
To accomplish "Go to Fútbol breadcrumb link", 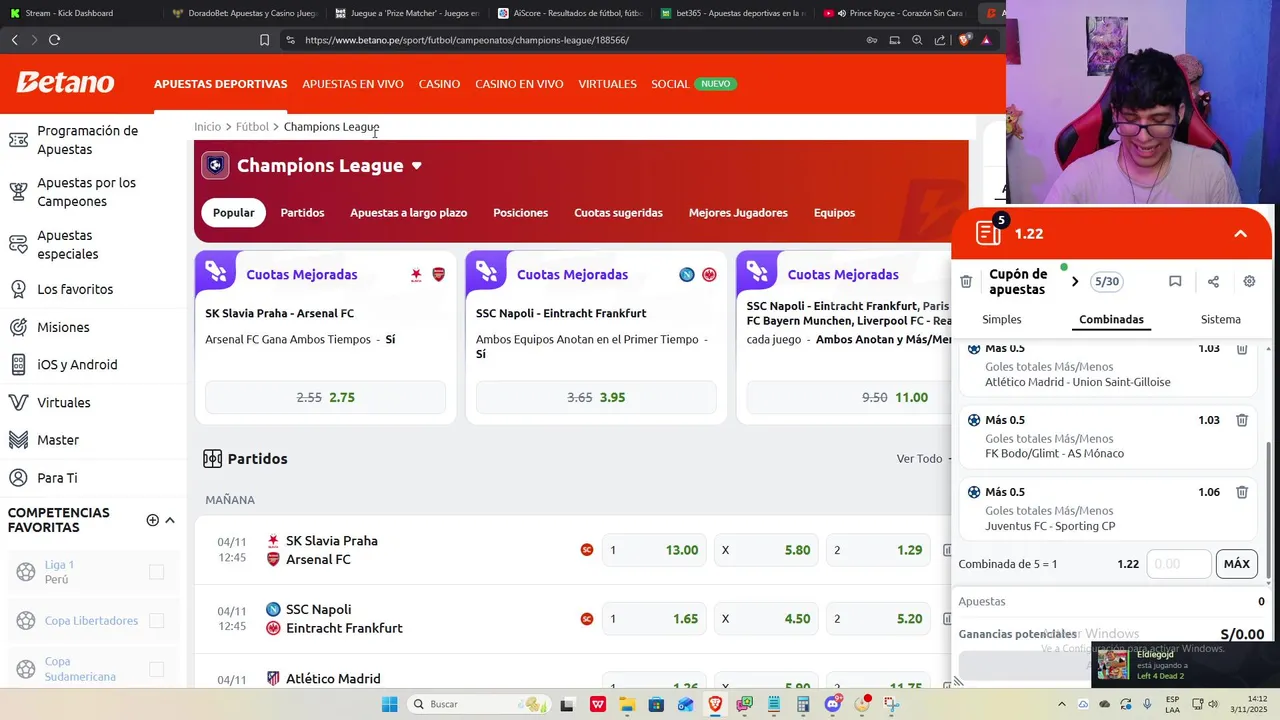I will coord(252,127).
